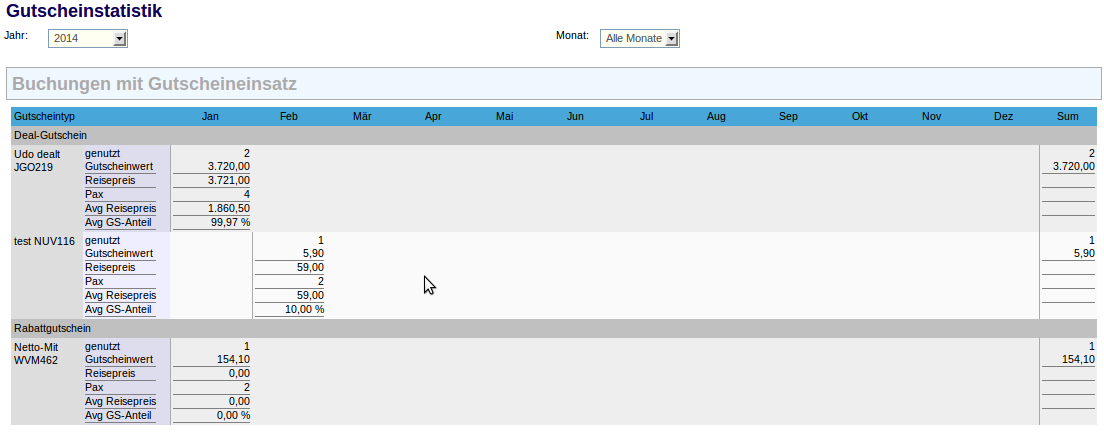Click the Jul column header
Viewport: 1104px width, 435px height.
(x=646, y=117)
